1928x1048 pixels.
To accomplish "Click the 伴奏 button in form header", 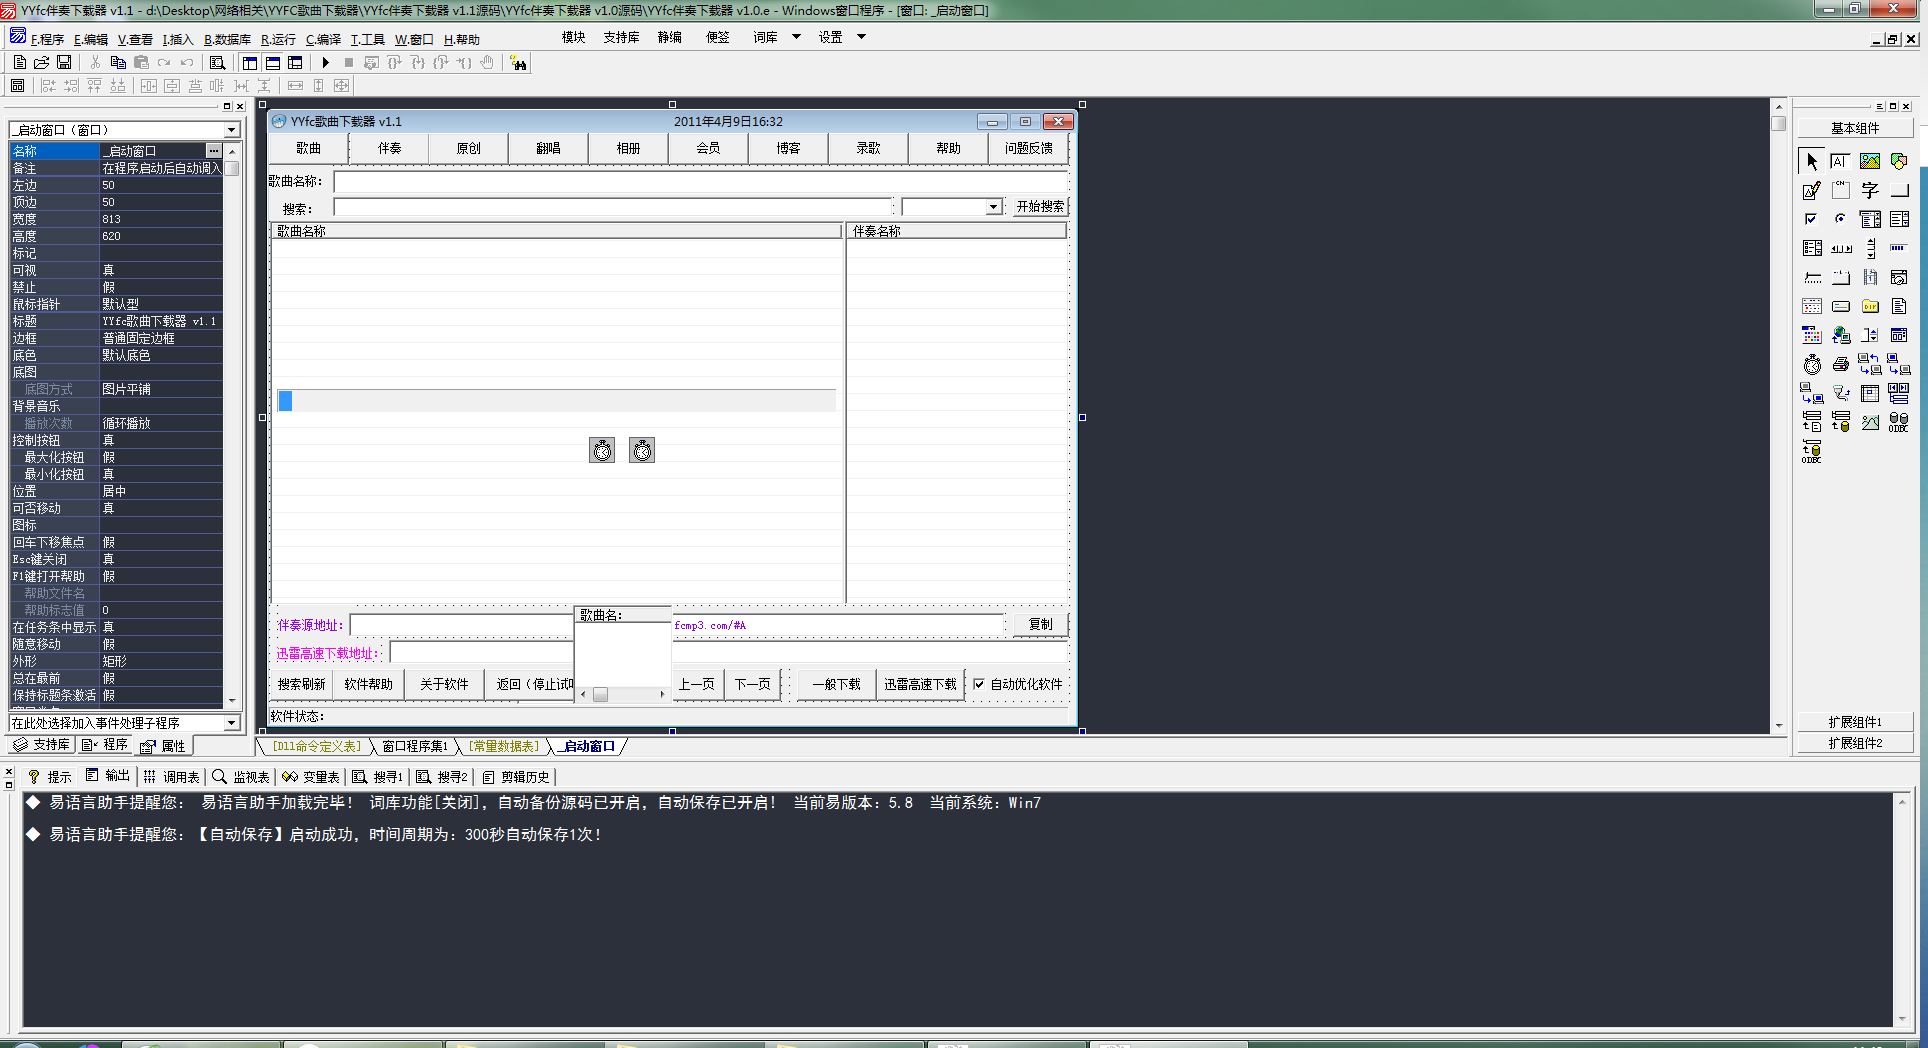I will tap(389, 148).
